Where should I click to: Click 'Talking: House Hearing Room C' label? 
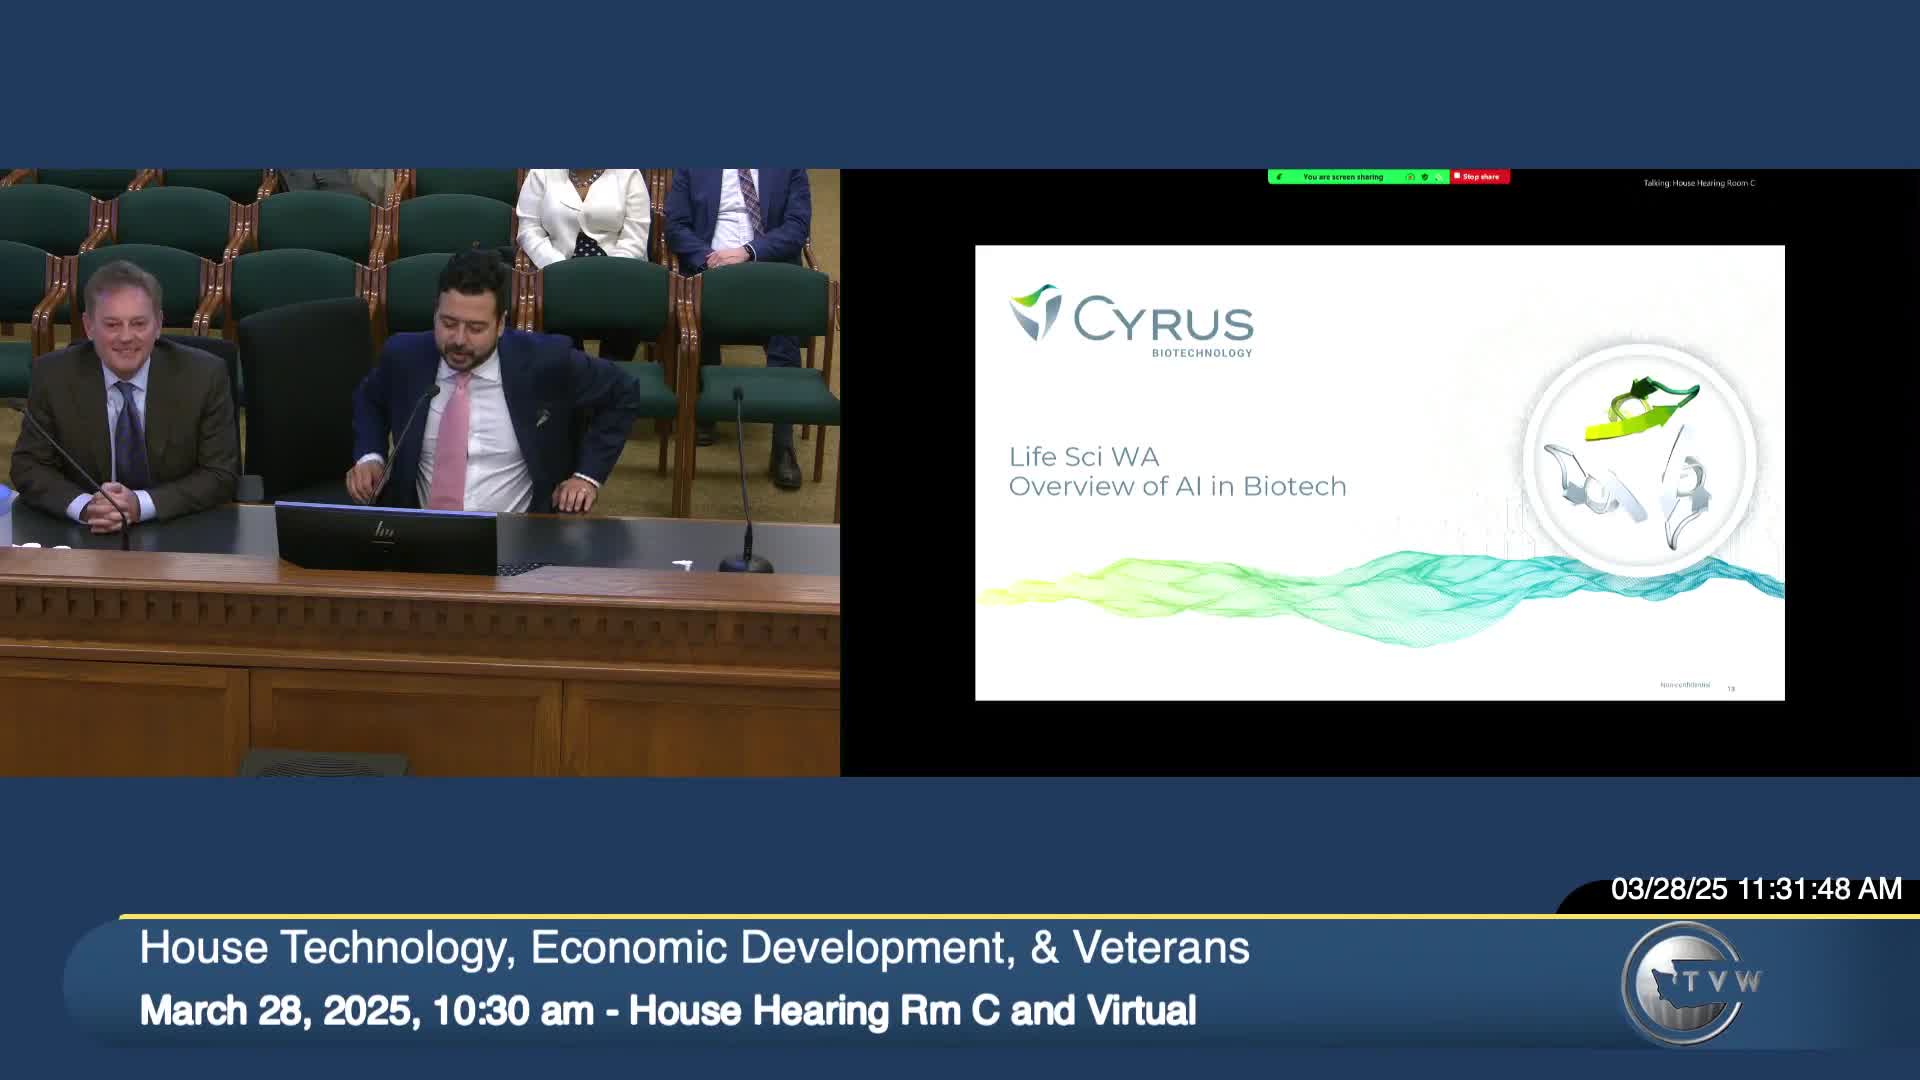[1699, 183]
